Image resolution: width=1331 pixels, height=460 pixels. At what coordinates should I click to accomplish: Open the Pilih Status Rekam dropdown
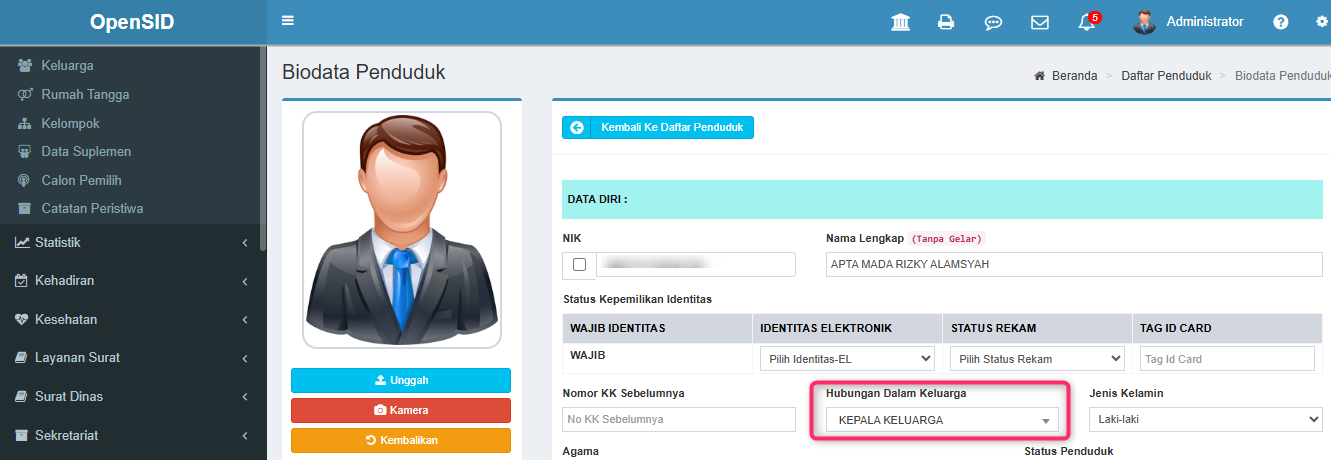1036,359
